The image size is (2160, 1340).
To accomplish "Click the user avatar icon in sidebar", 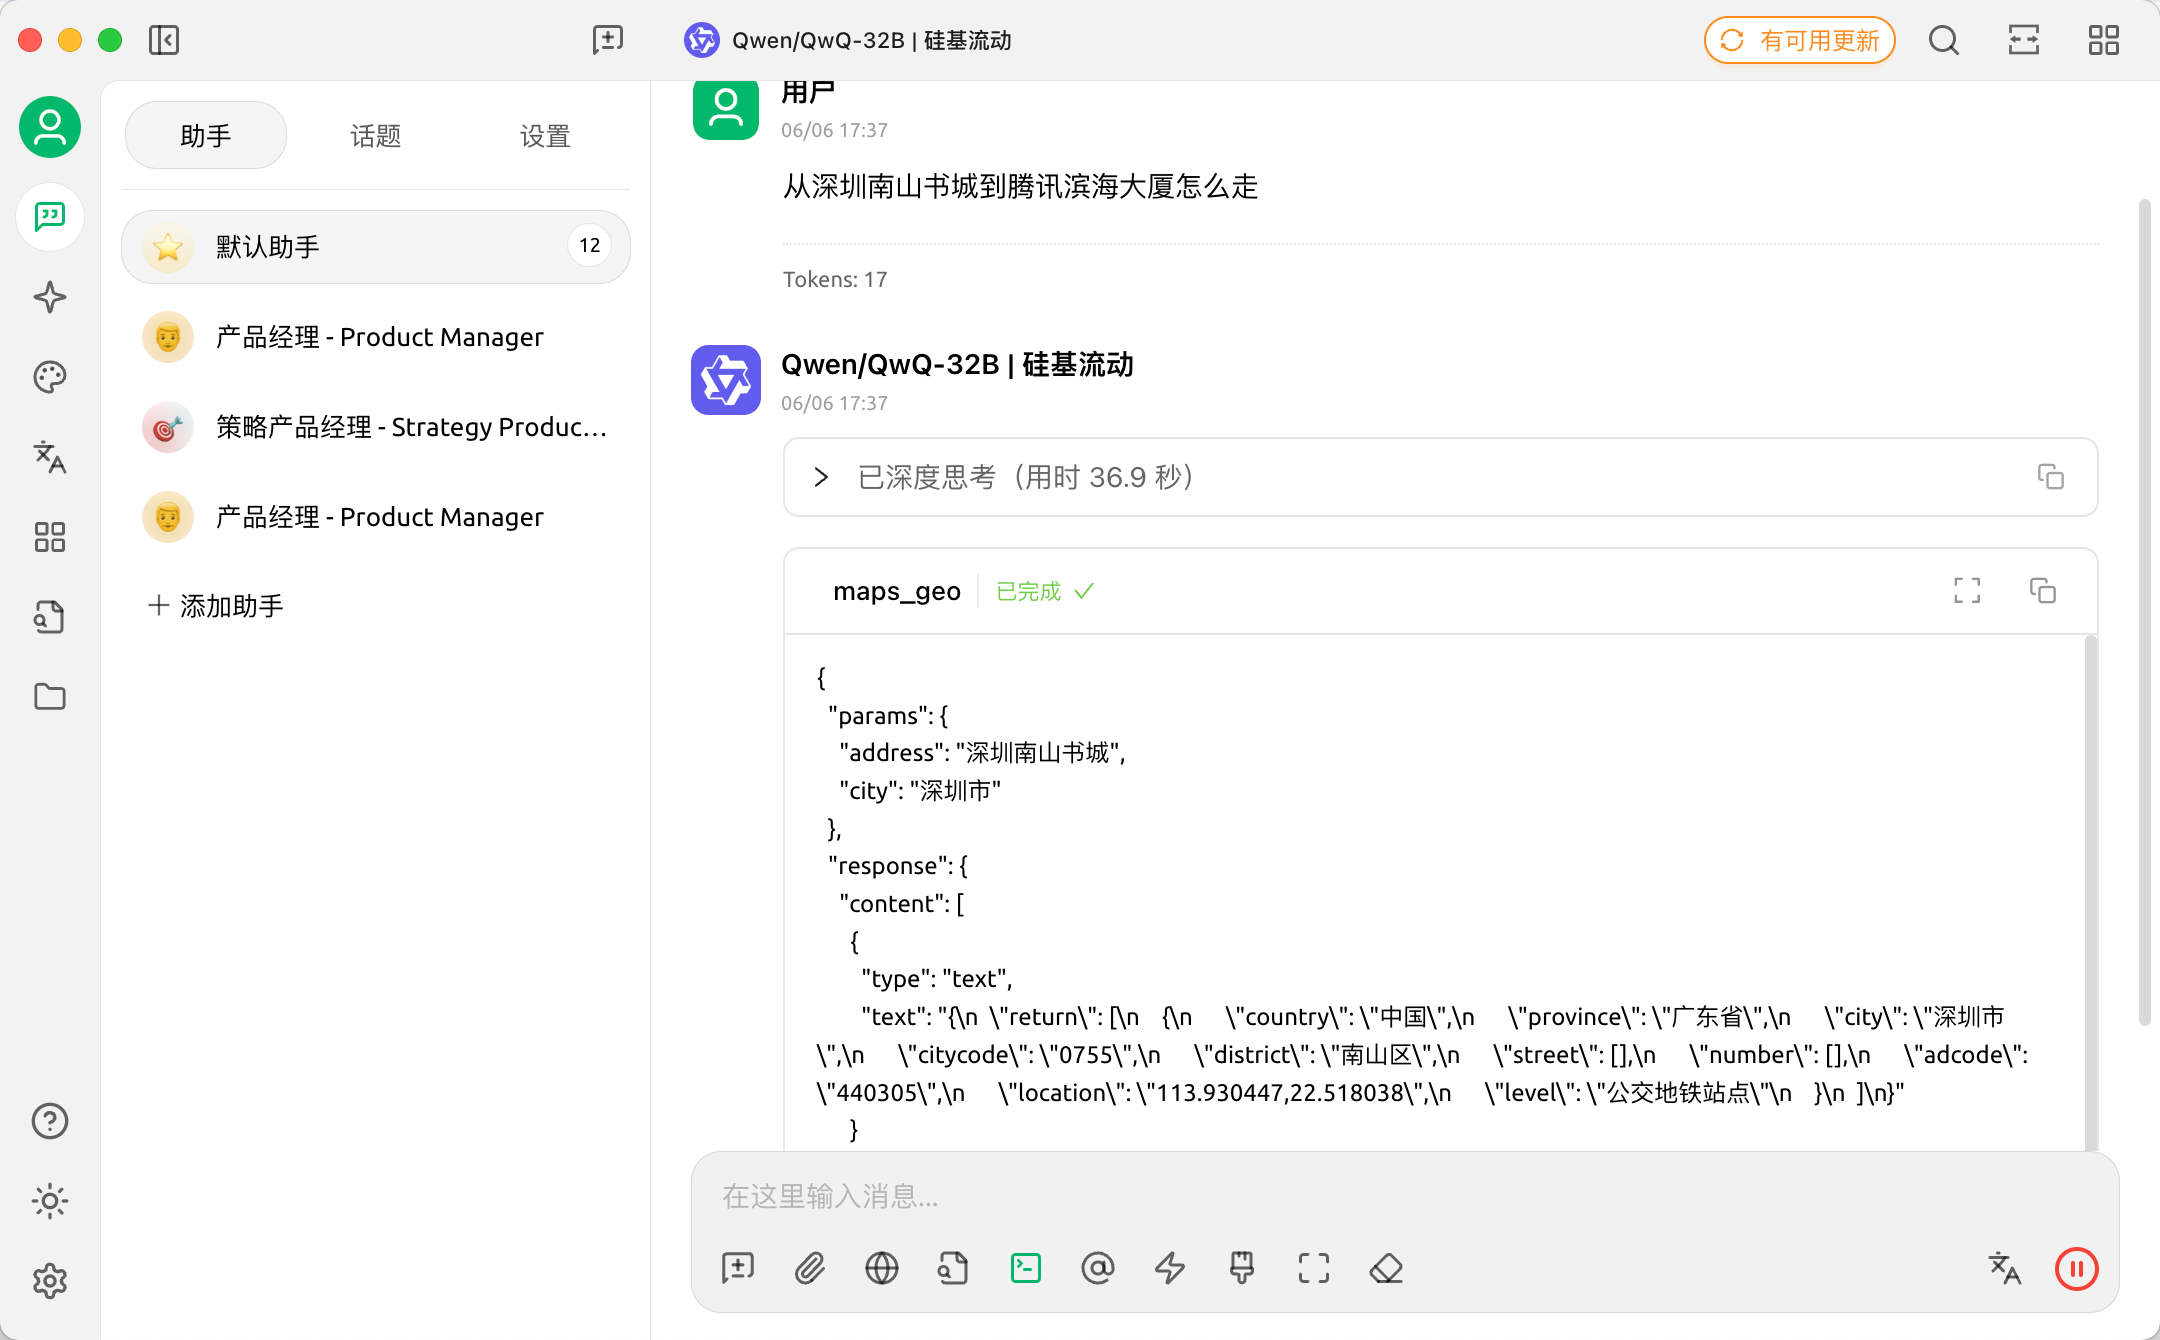I will [x=50, y=127].
